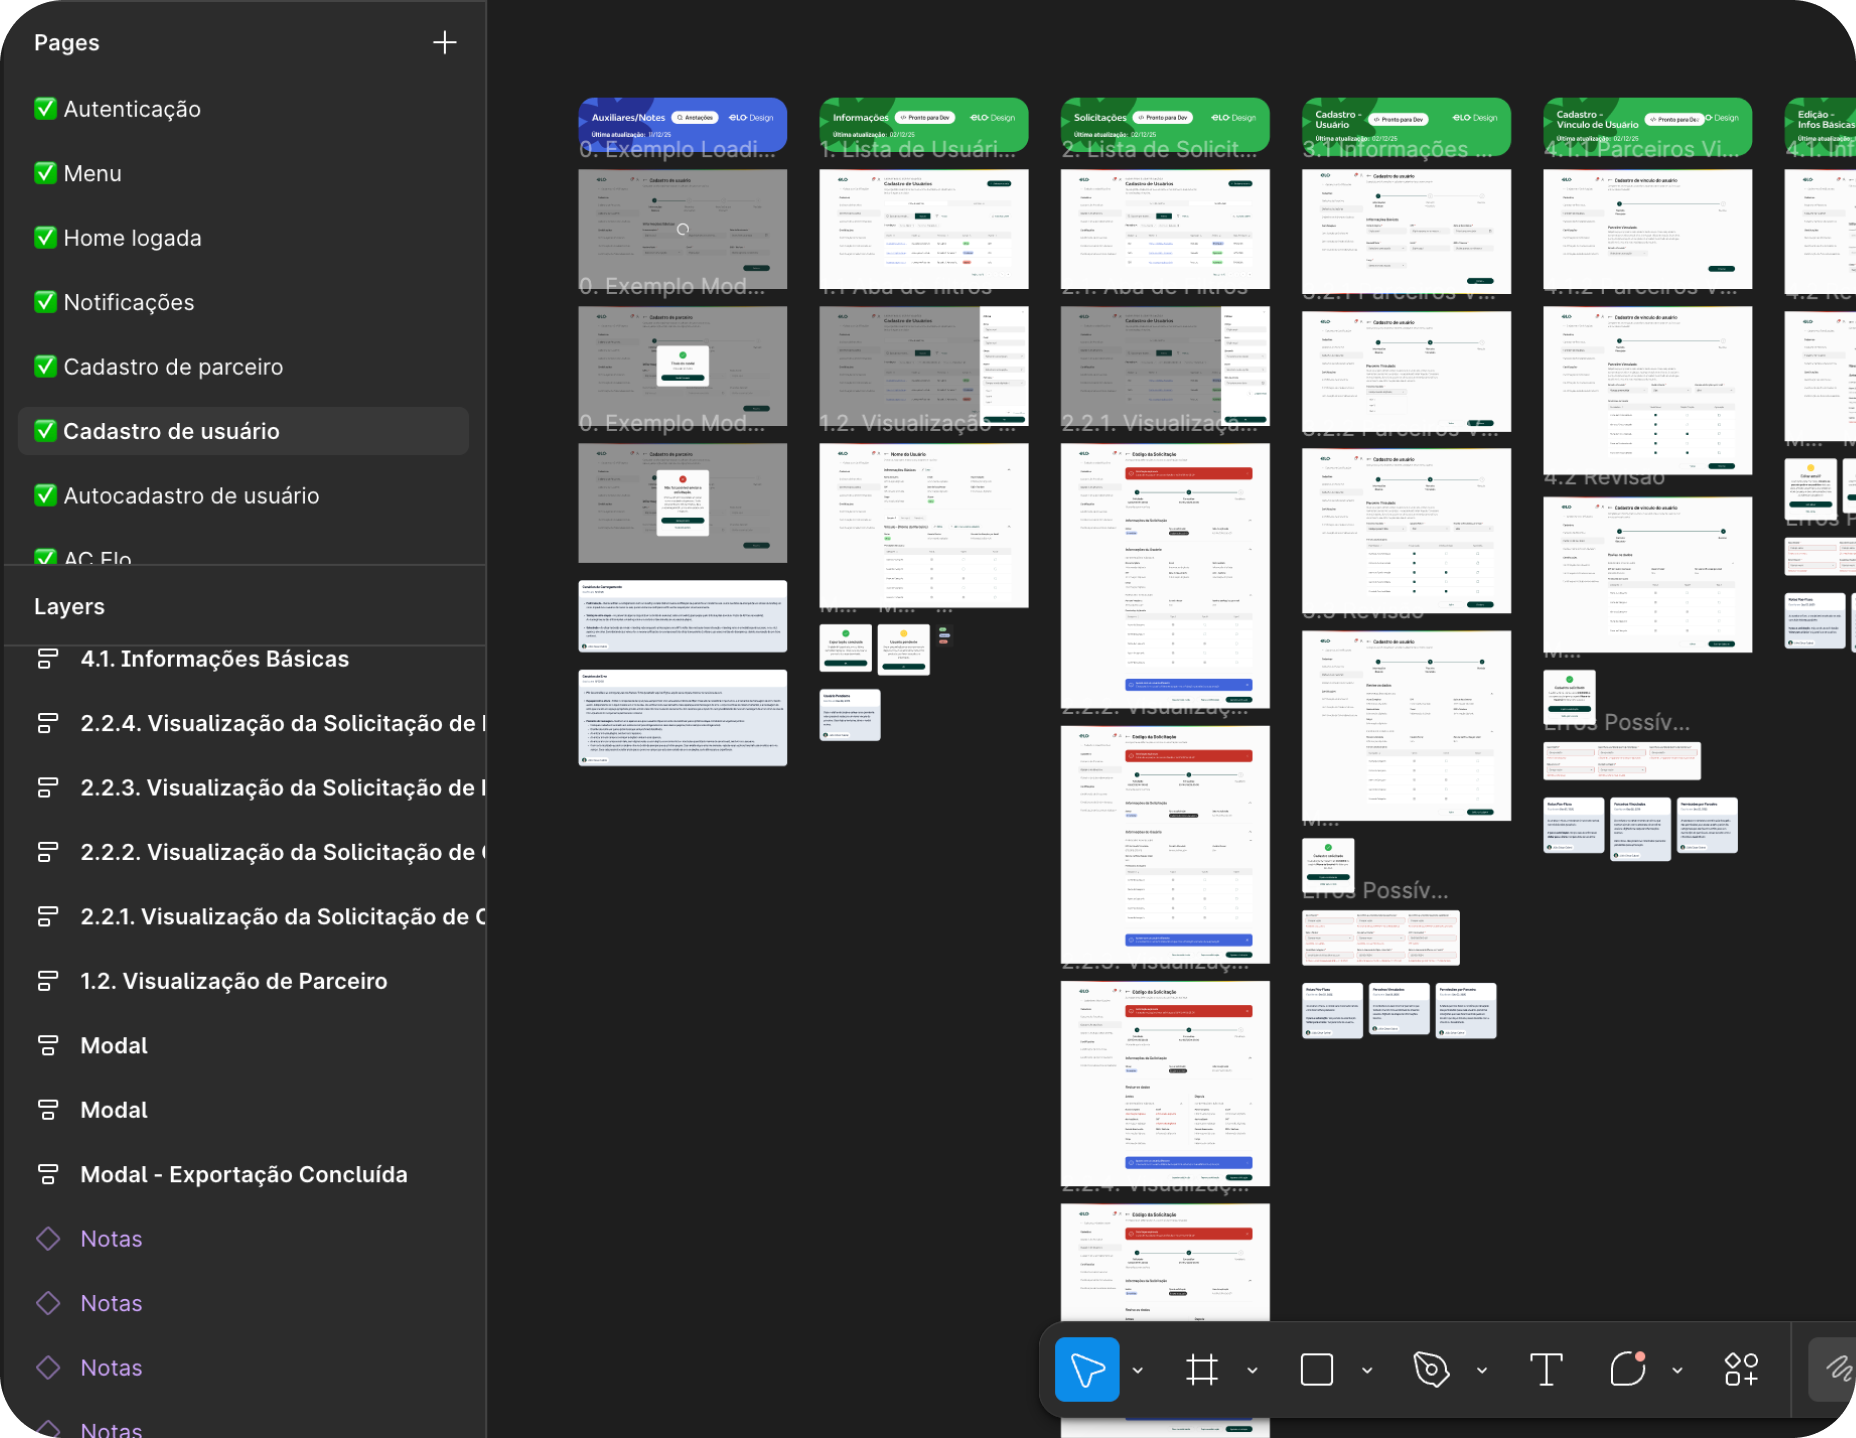Image resolution: width=1856 pixels, height=1438 pixels.
Task: Open the Autocadastro de usuário page
Action: pyautogui.click(x=243, y=496)
